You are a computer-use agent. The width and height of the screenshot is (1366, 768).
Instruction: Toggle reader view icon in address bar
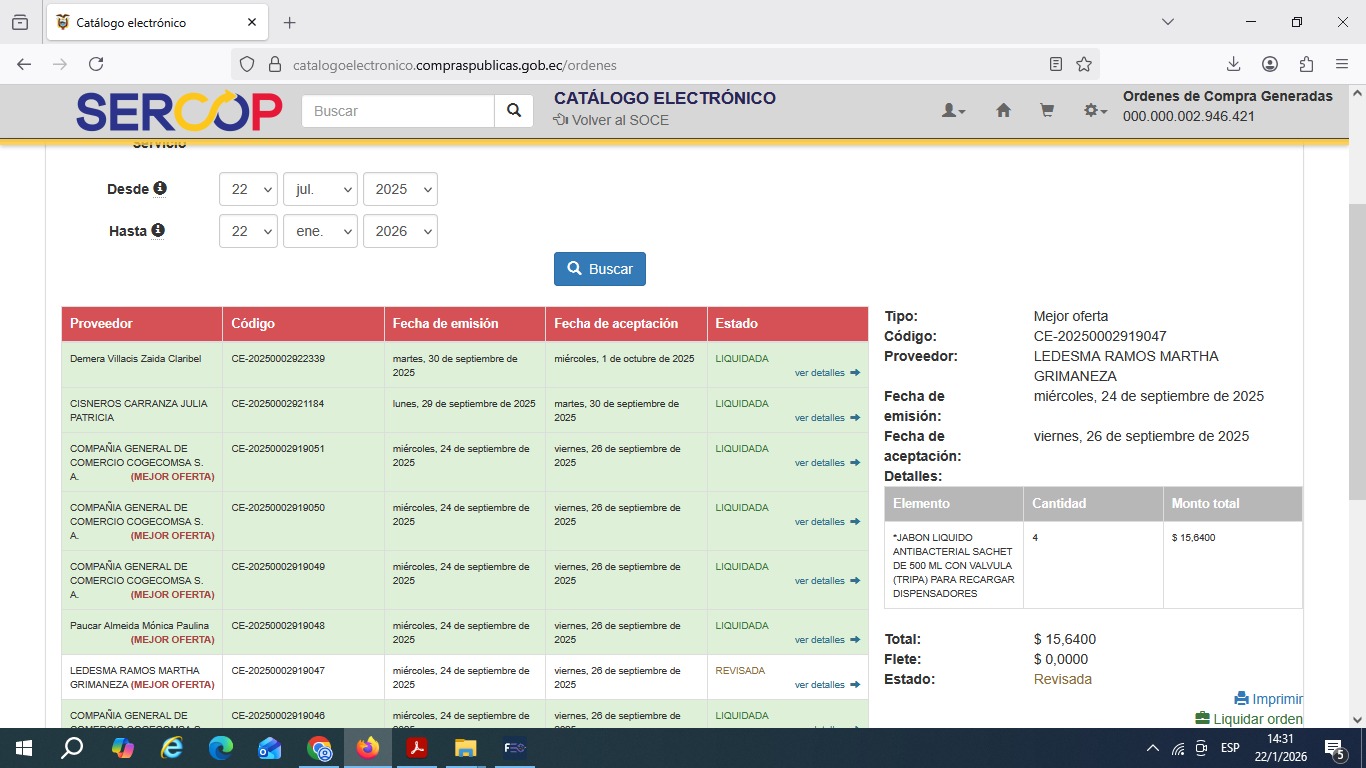click(1056, 64)
